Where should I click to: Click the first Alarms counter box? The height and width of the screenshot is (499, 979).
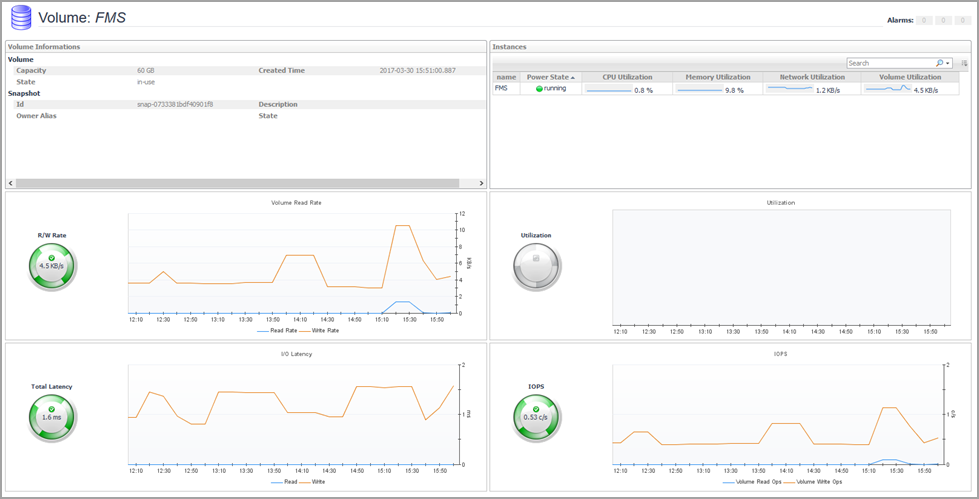click(926, 20)
